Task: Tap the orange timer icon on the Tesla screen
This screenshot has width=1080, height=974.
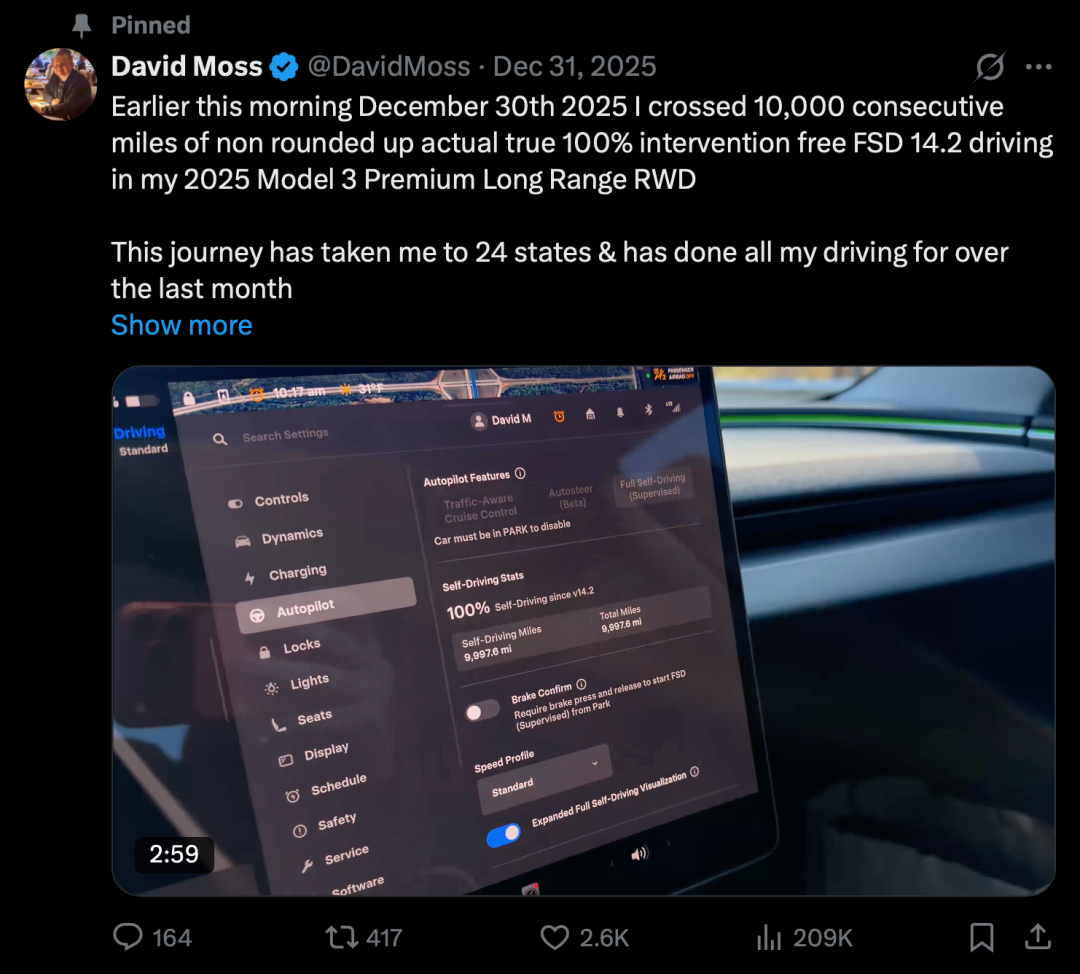Action: point(560,417)
